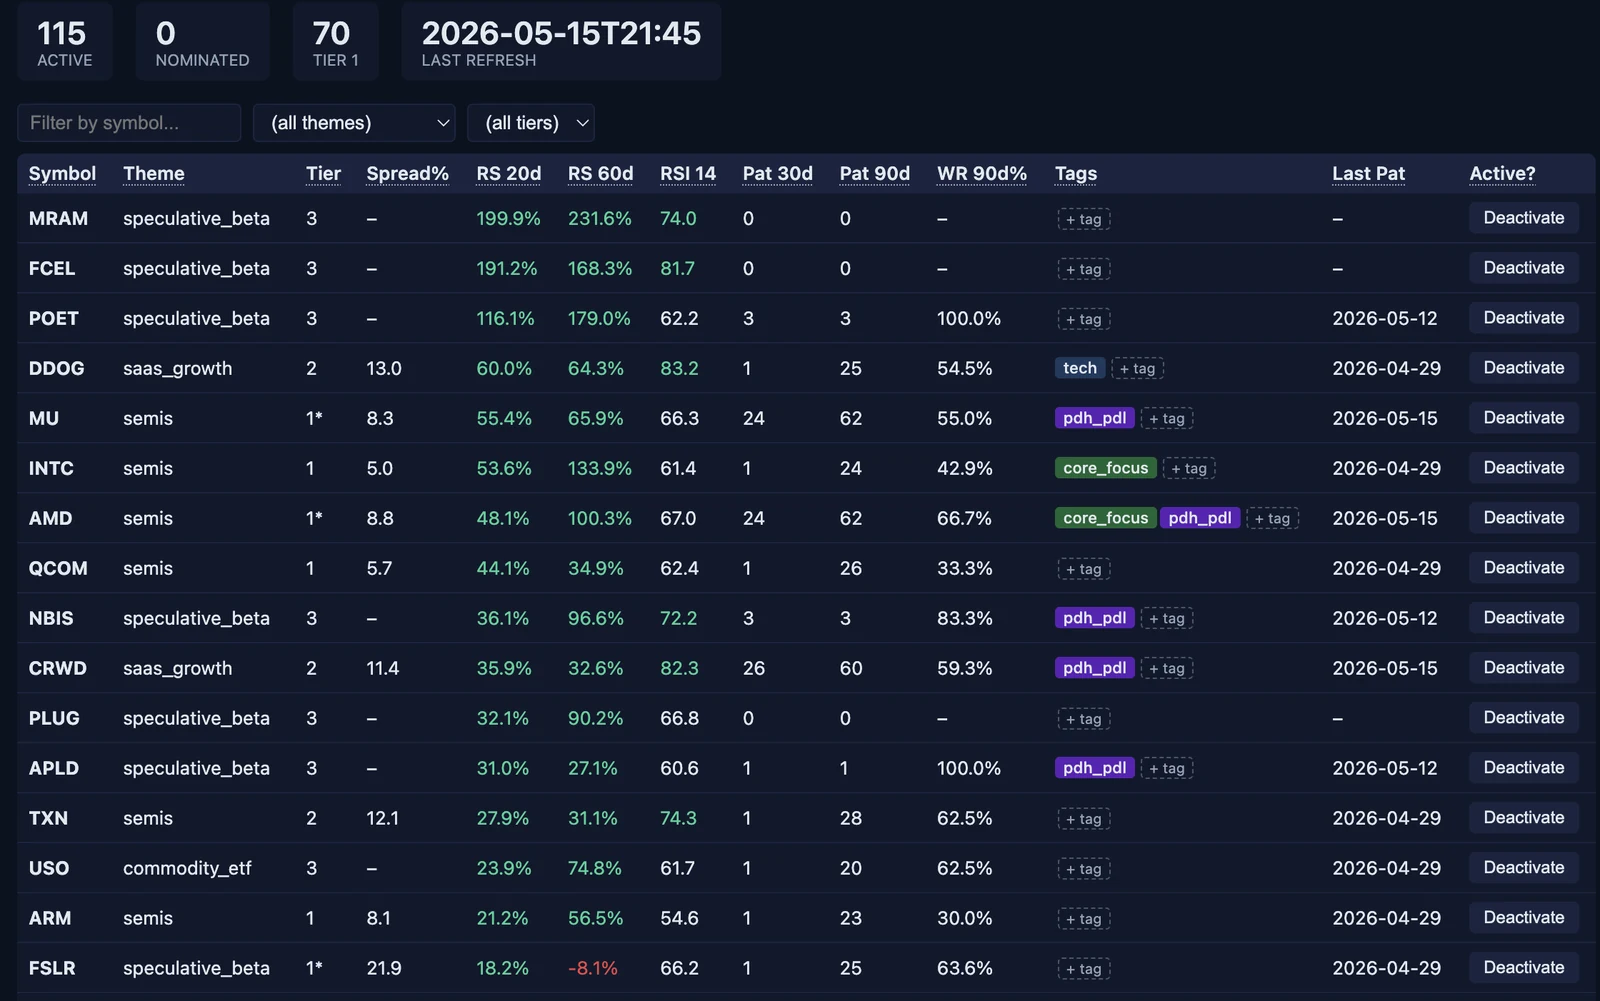Deactivate the PLUG row
The image size is (1600, 1001).
coord(1523,718)
